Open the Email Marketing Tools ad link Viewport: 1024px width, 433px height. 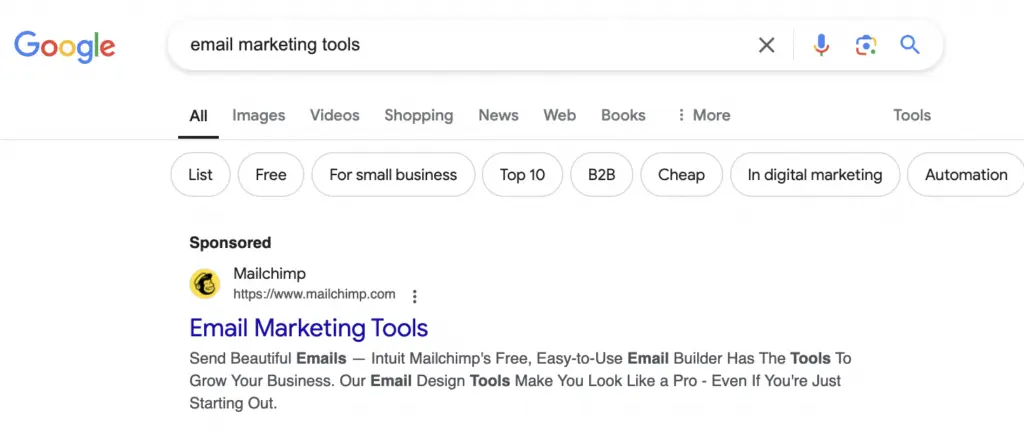pos(308,327)
